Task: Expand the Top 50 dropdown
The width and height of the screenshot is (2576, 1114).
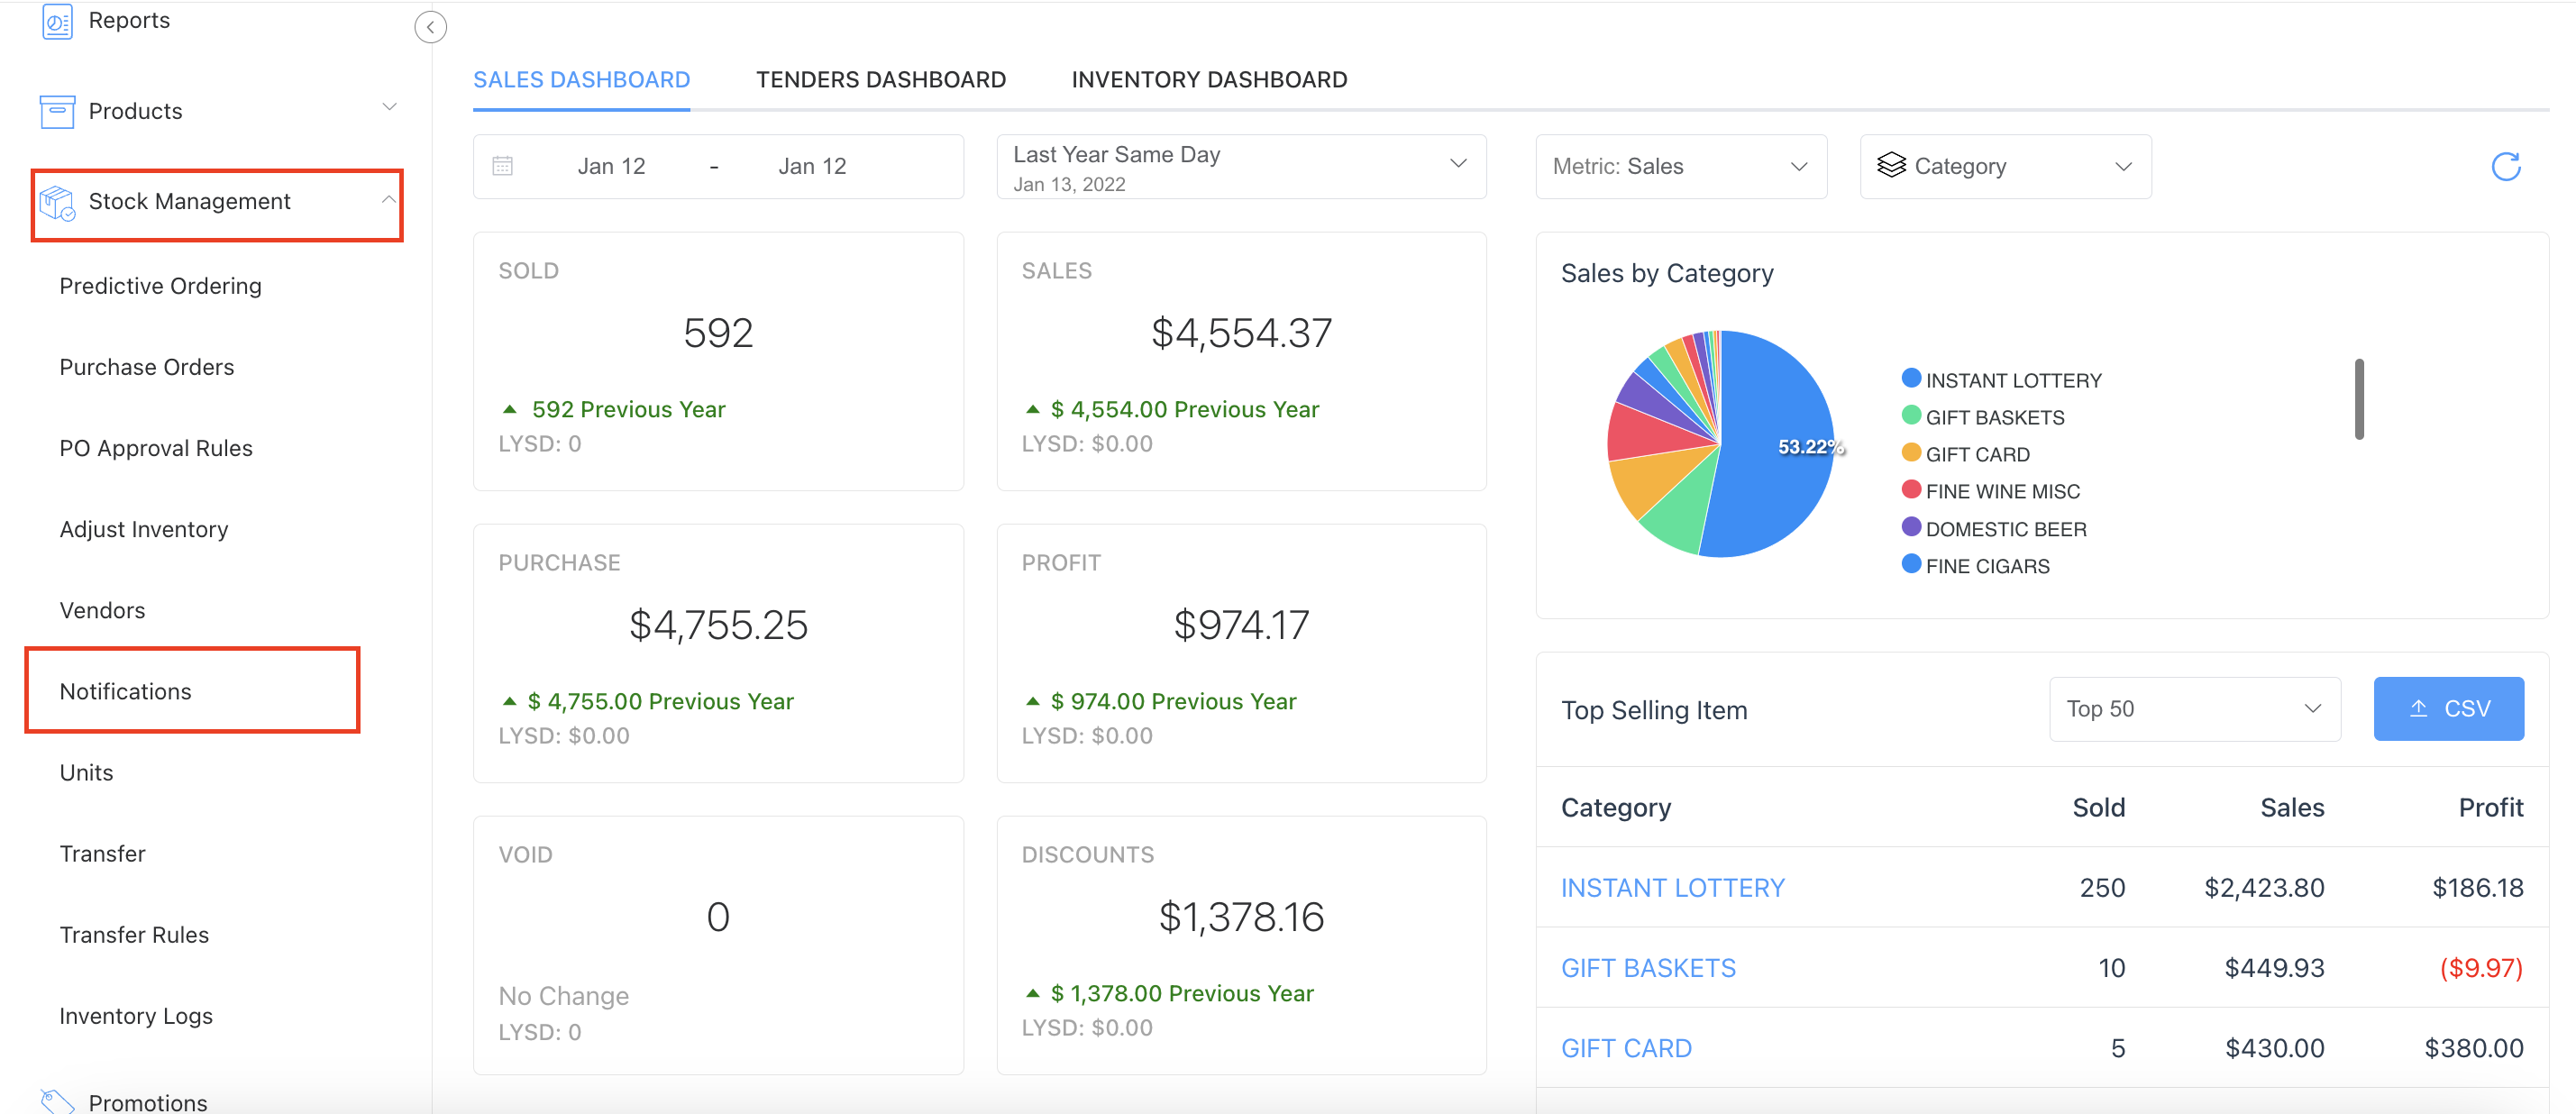Action: [x=2194, y=709]
